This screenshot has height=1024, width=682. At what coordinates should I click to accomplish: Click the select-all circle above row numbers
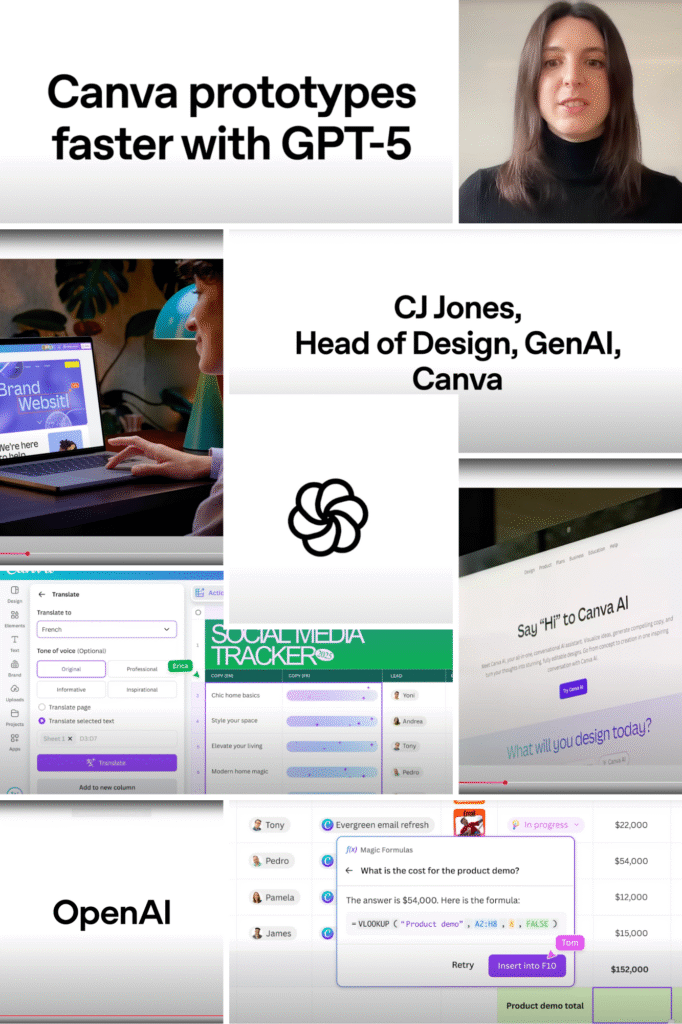(x=198, y=613)
